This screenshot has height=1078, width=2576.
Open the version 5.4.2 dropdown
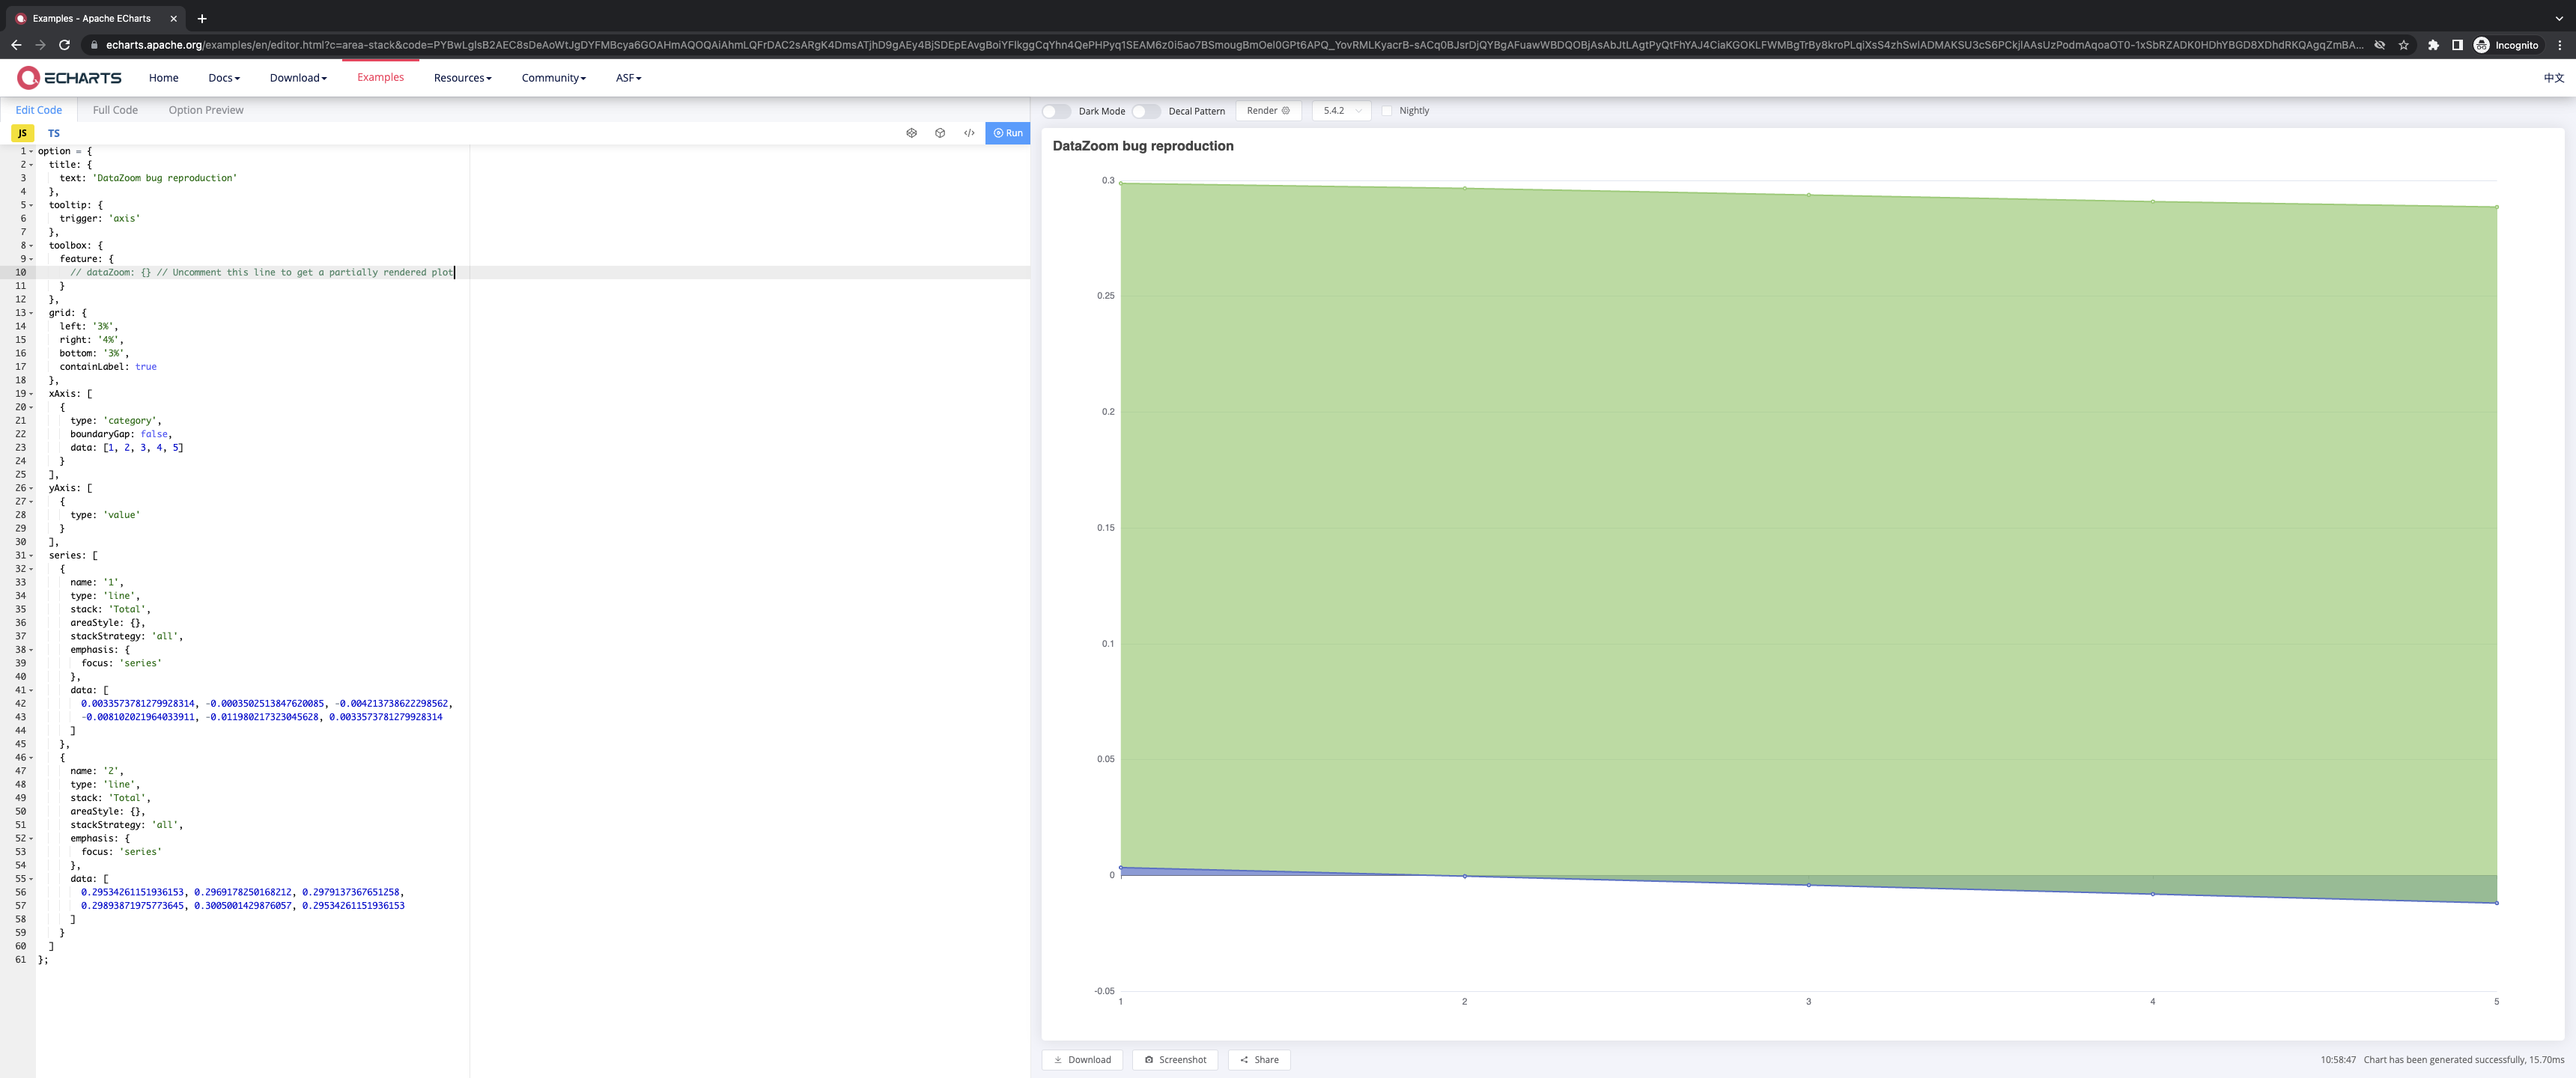pos(1341,111)
